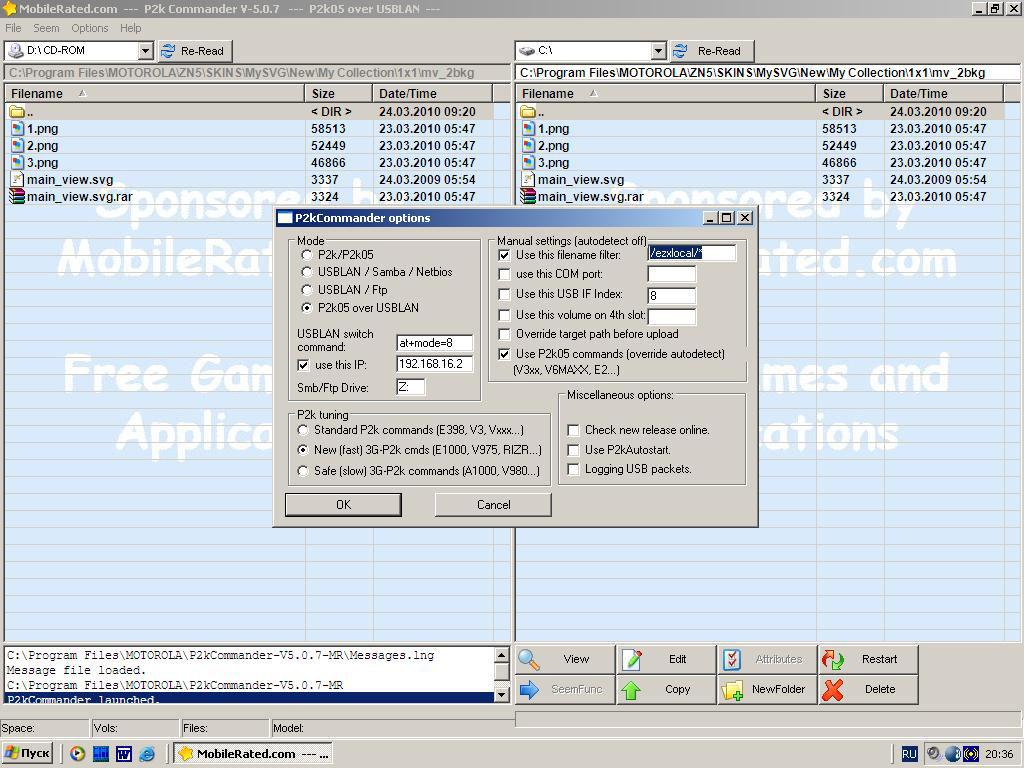Sort left panel by Date/Time column
This screenshot has width=1024, height=768.
(432, 93)
